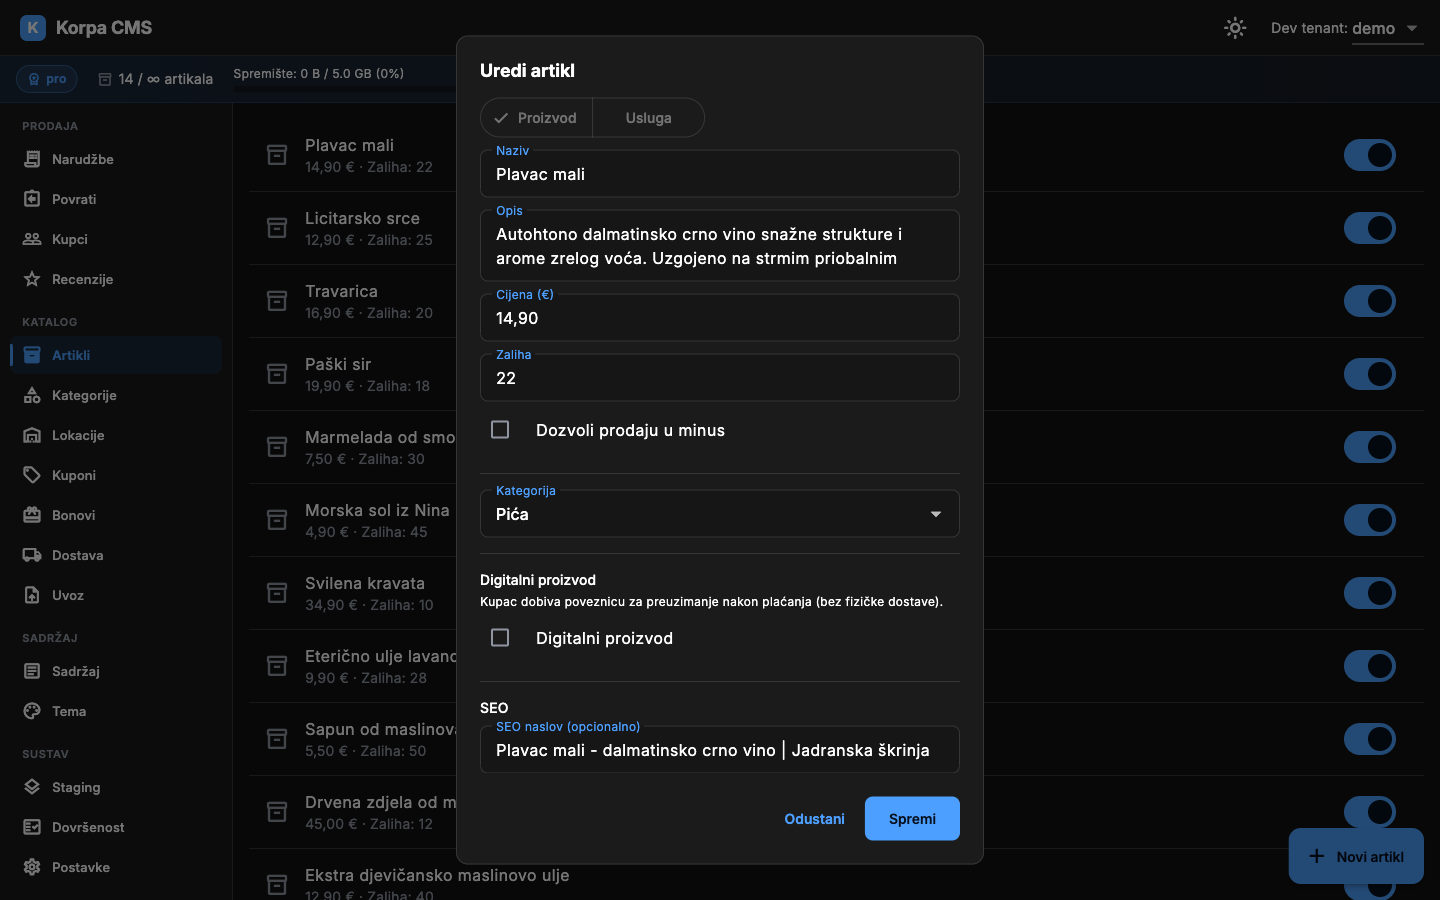This screenshot has height=900, width=1440.
Task: Toggle the Sapun od maslinova switch
Action: coord(1370,739)
